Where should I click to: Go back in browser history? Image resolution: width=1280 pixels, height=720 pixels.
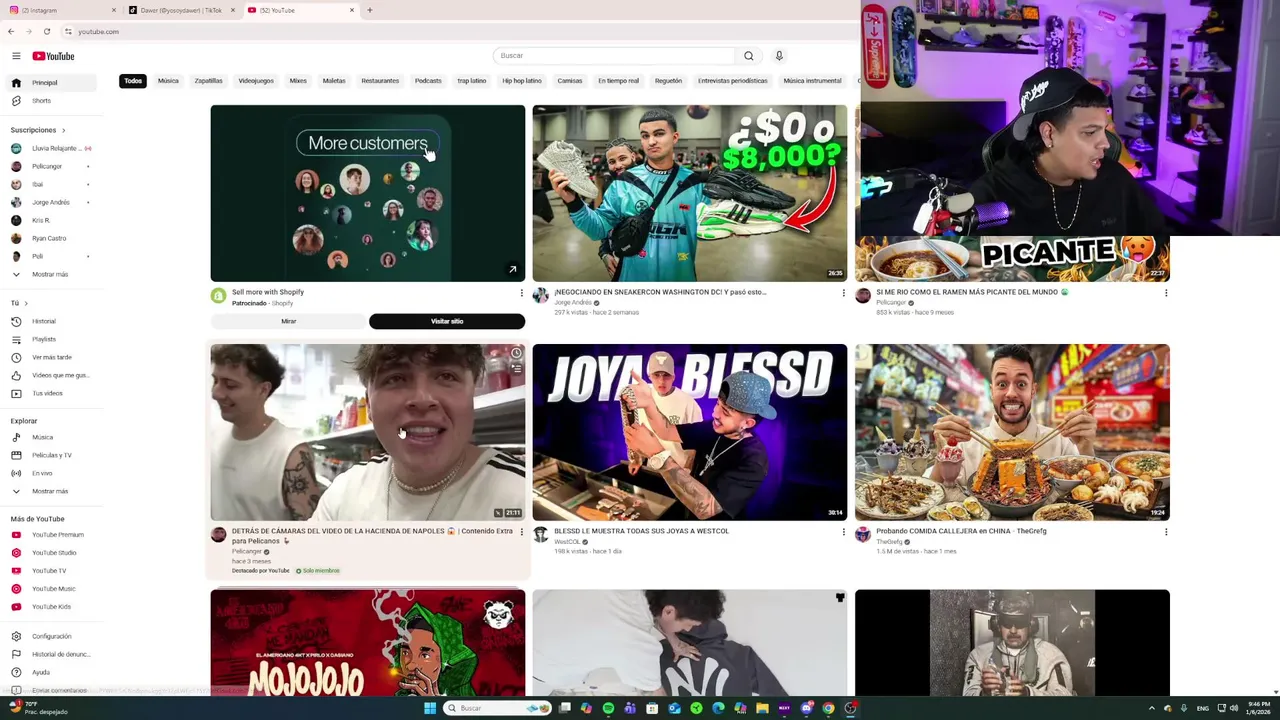click(10, 32)
